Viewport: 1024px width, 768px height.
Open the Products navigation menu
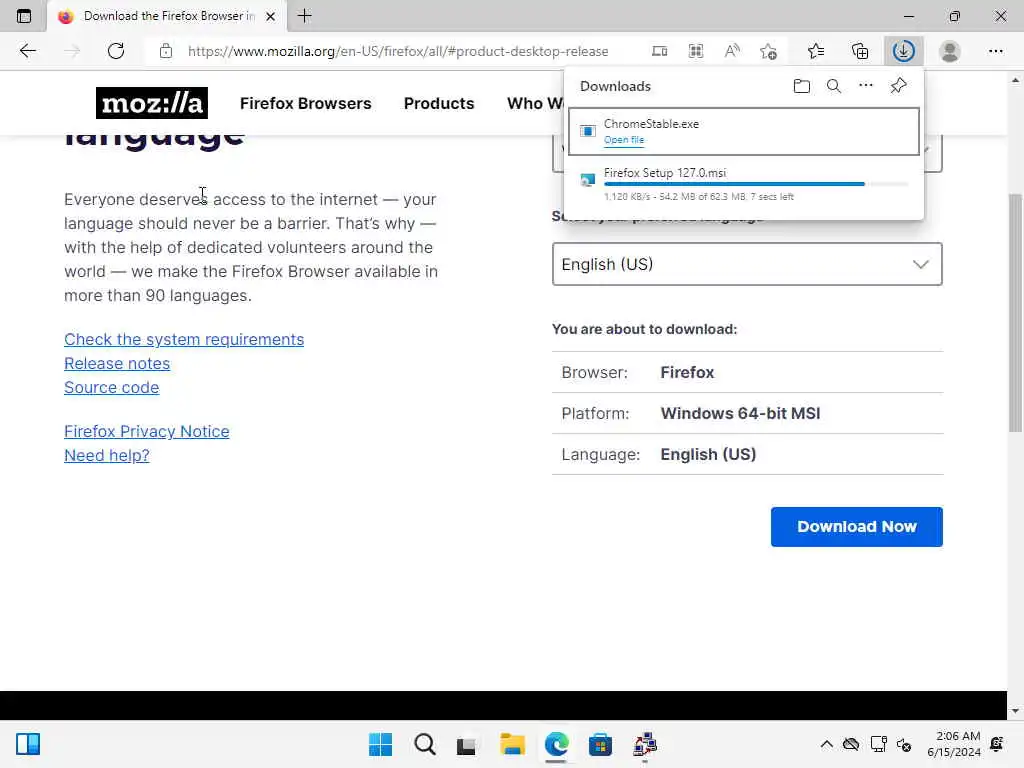(x=439, y=103)
